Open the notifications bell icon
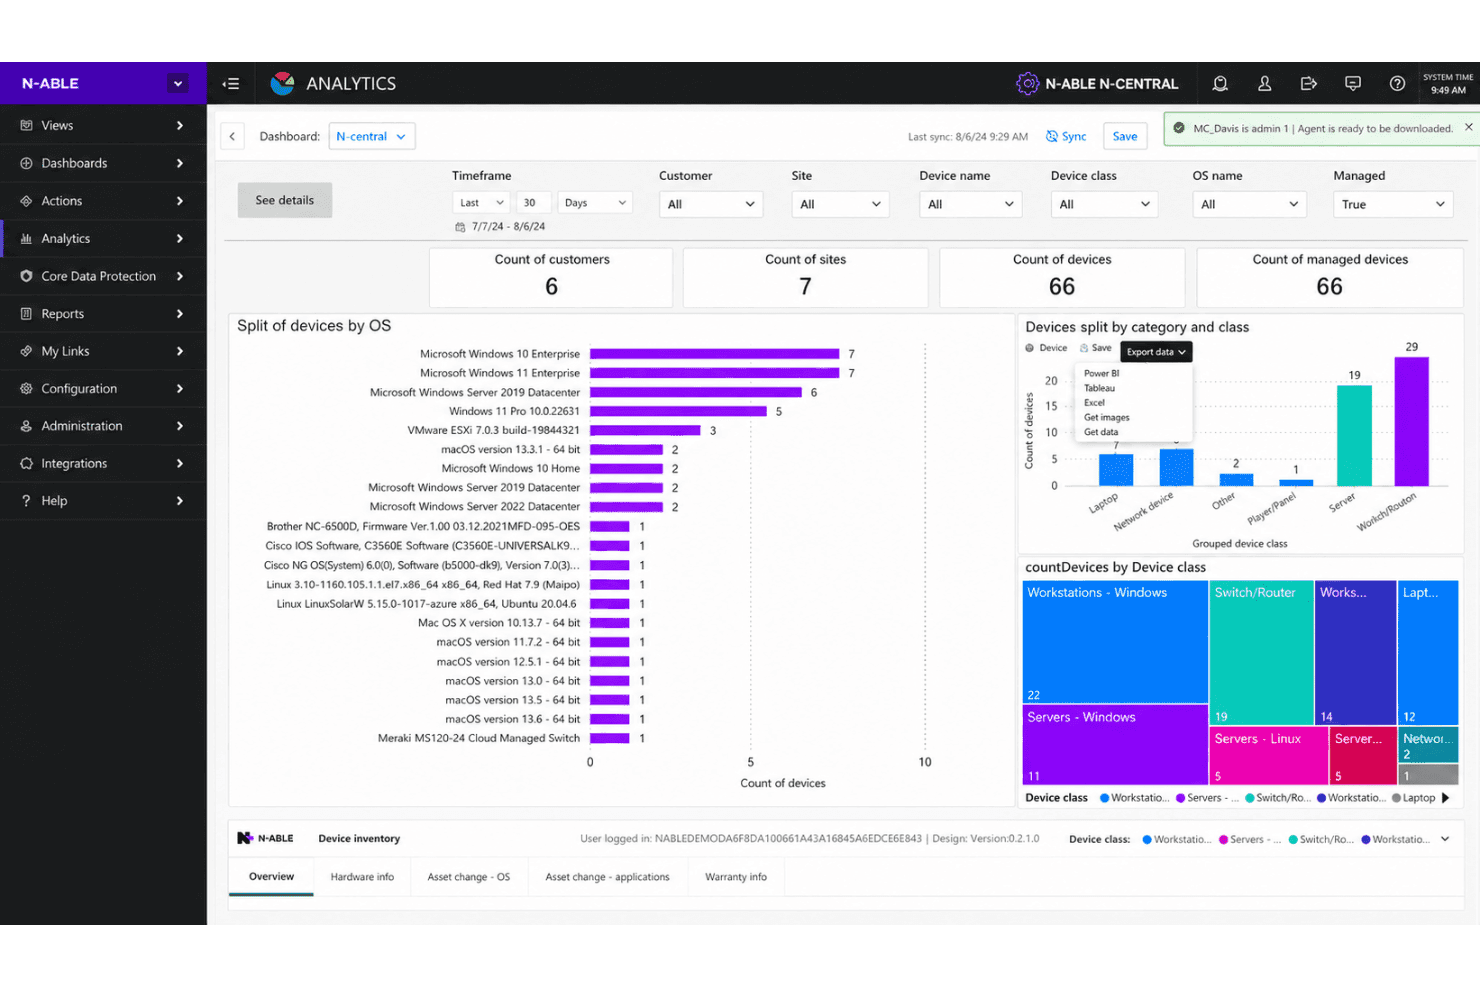 [1220, 84]
